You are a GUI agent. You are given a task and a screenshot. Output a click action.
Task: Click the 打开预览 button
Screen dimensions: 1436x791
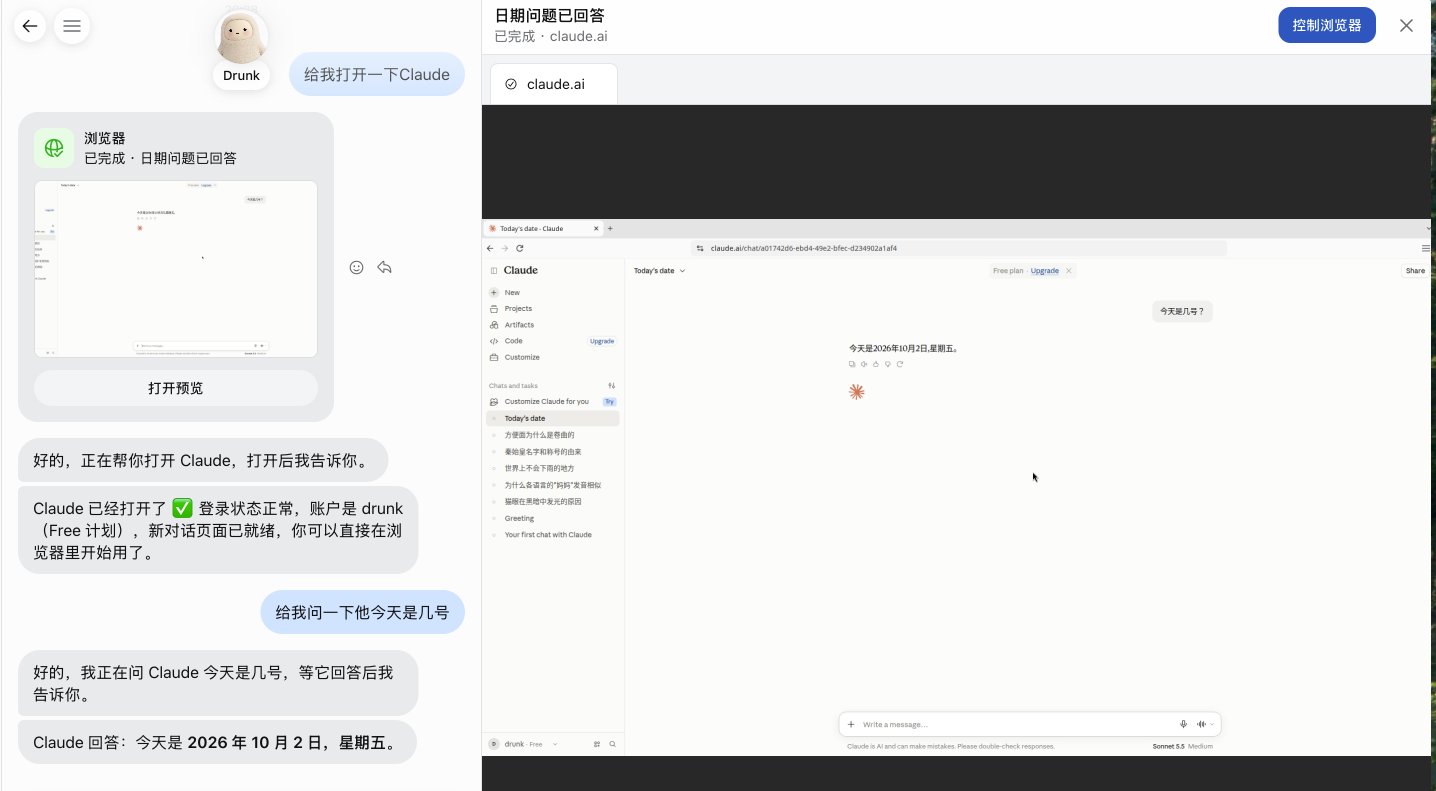coord(176,388)
